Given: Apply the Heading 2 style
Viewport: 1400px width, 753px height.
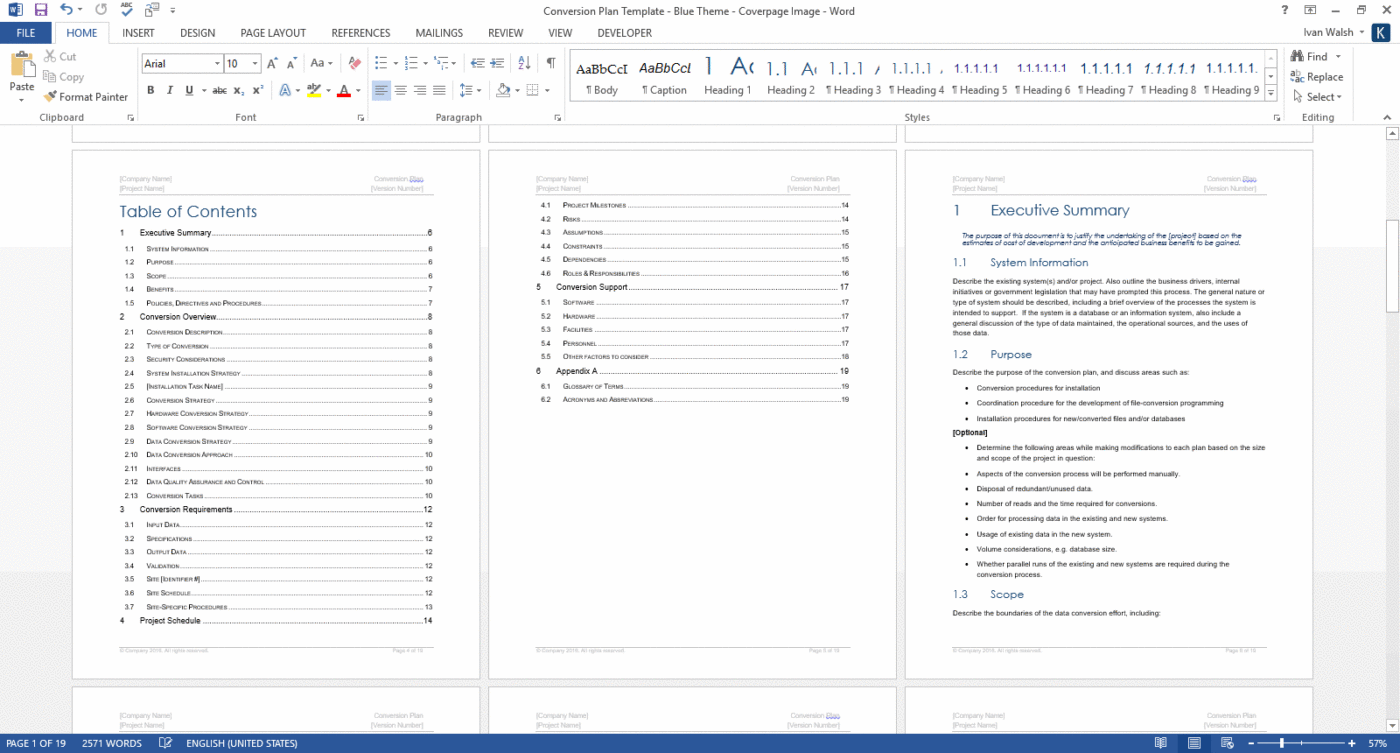Looking at the screenshot, I should (790, 77).
